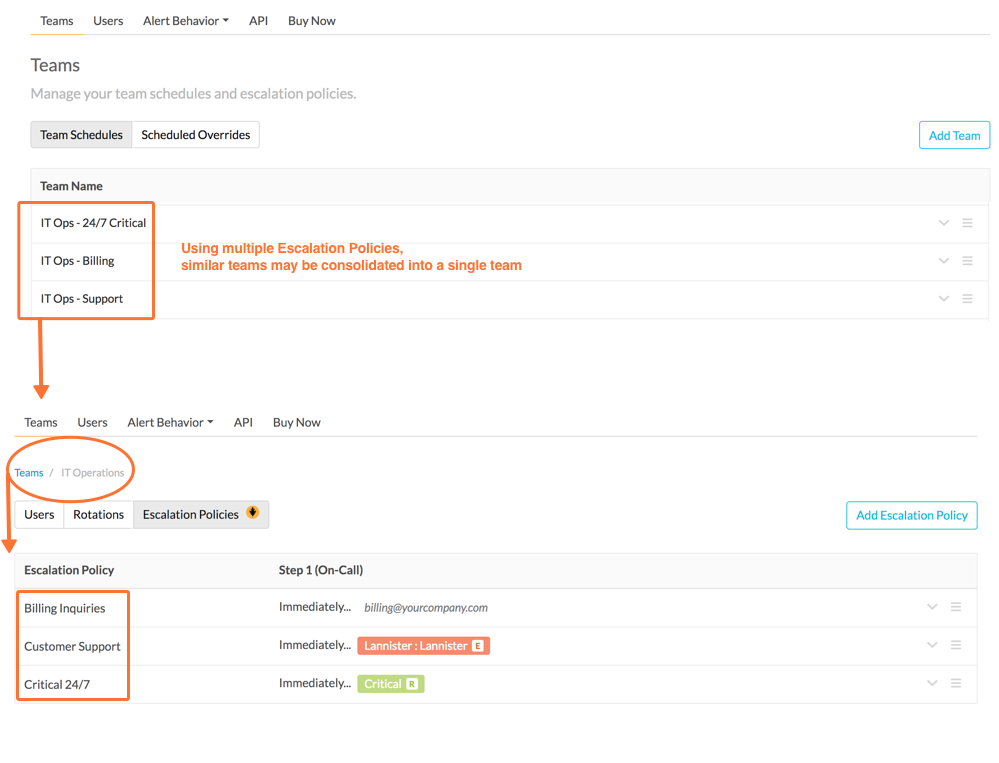The width and height of the screenshot is (999, 763).
Task: Click the large Teams page heading
Action: (55, 66)
